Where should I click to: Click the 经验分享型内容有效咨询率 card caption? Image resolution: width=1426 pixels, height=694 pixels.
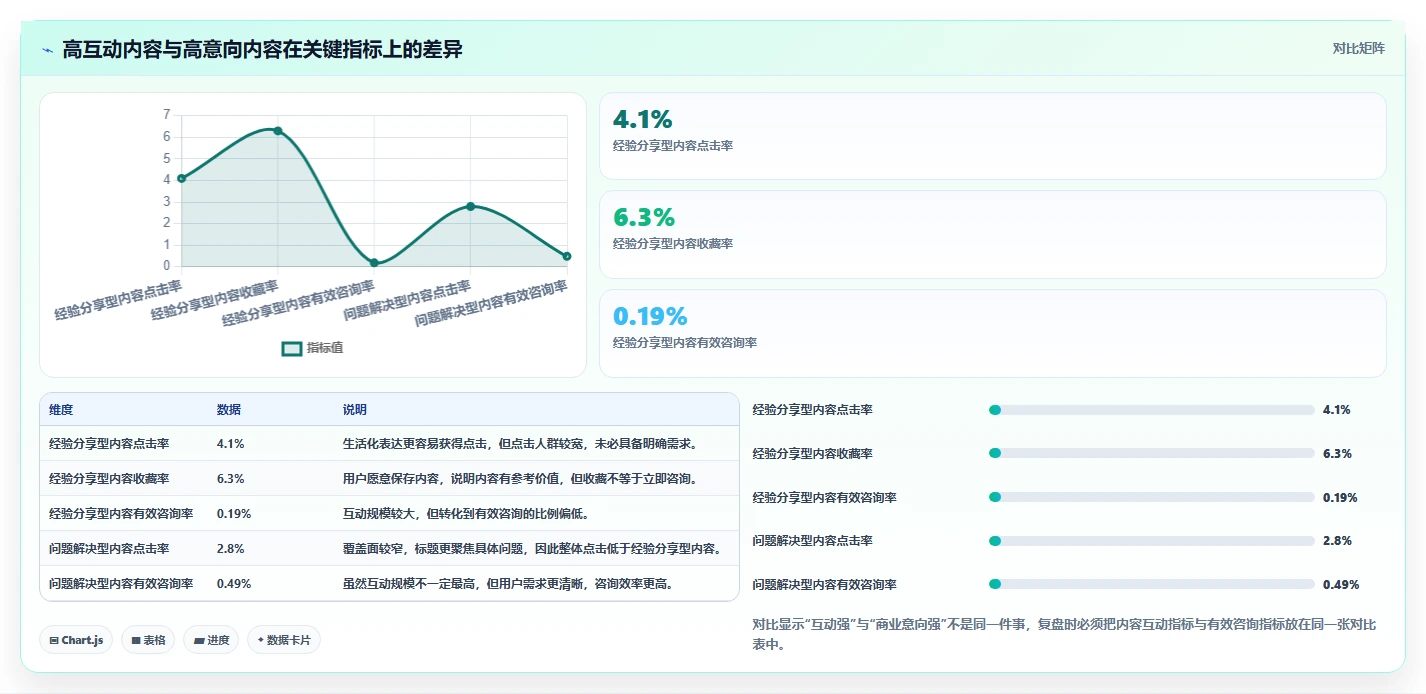685,343
